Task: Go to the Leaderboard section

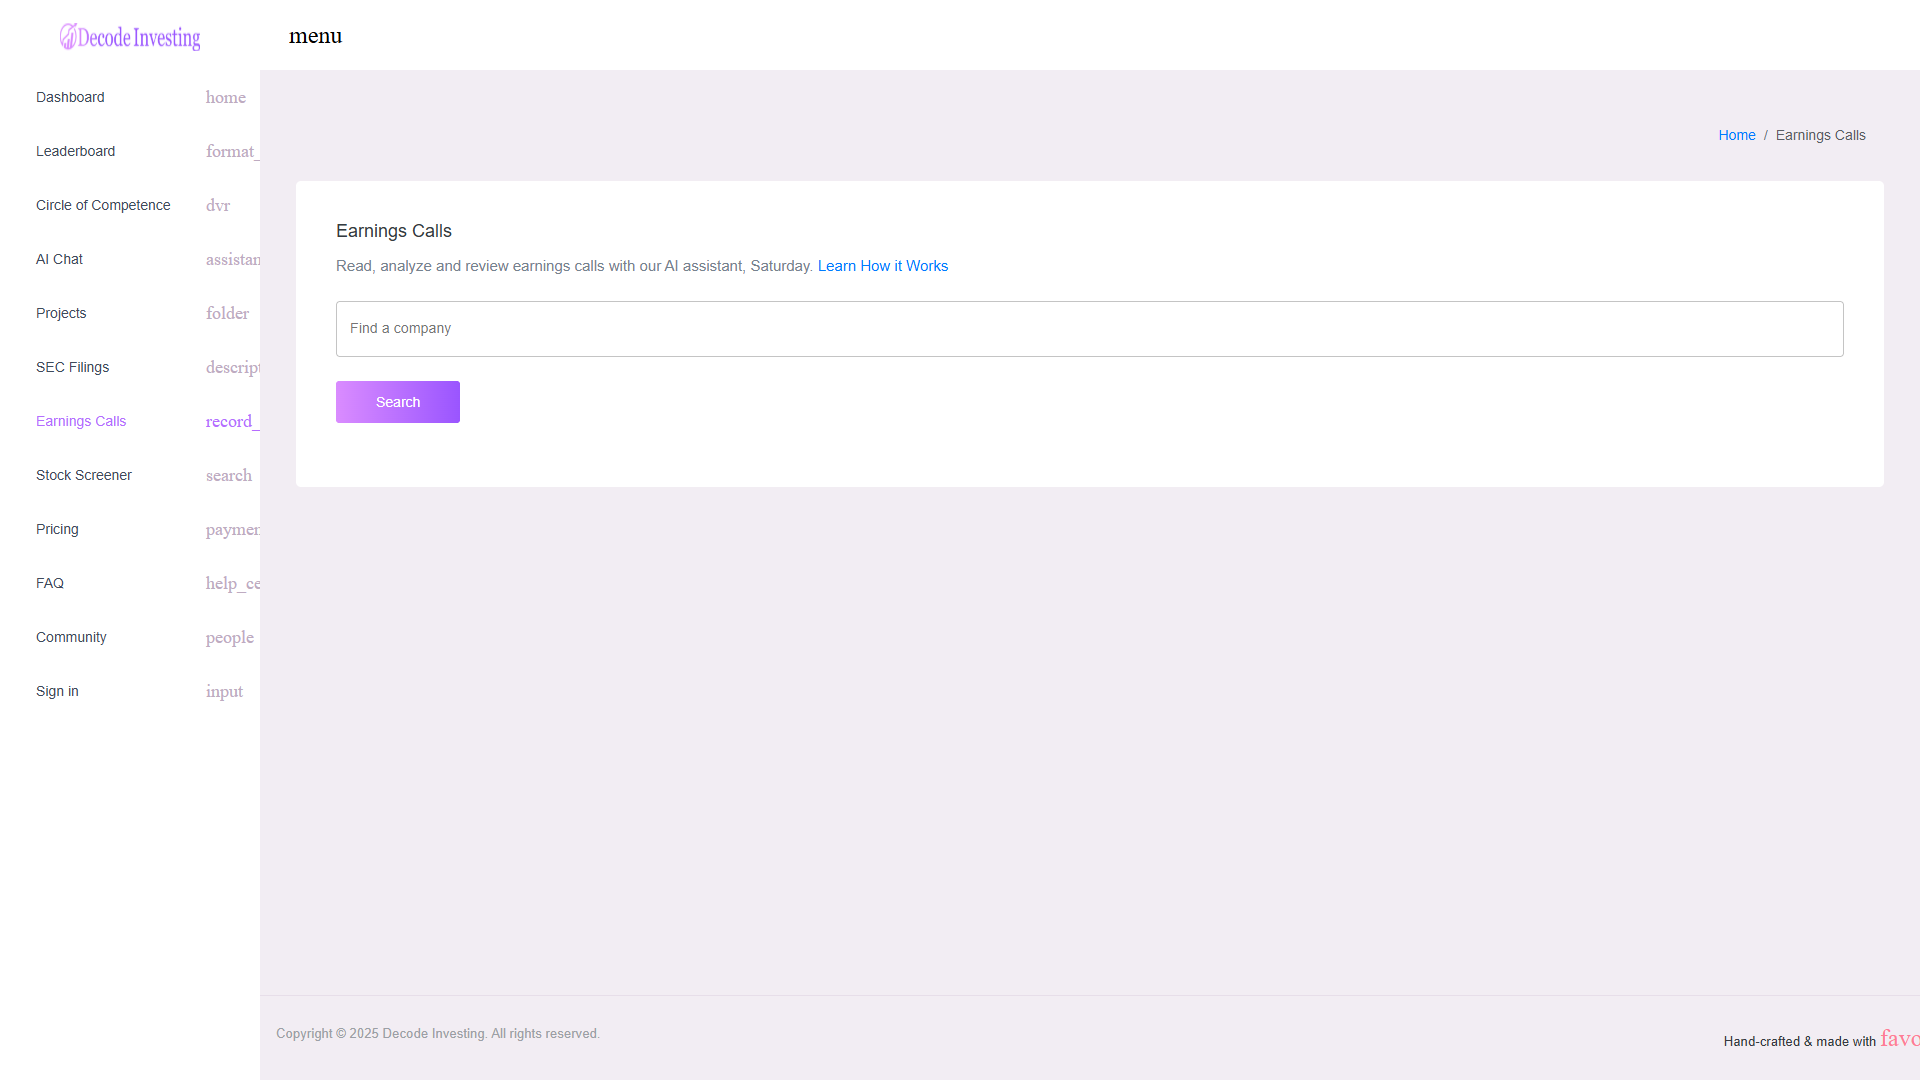Action: point(76,151)
